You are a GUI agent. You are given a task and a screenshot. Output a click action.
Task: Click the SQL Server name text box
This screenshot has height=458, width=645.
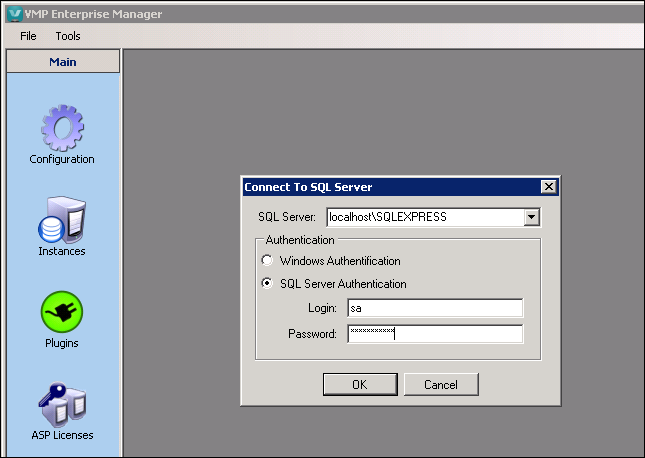coord(425,217)
